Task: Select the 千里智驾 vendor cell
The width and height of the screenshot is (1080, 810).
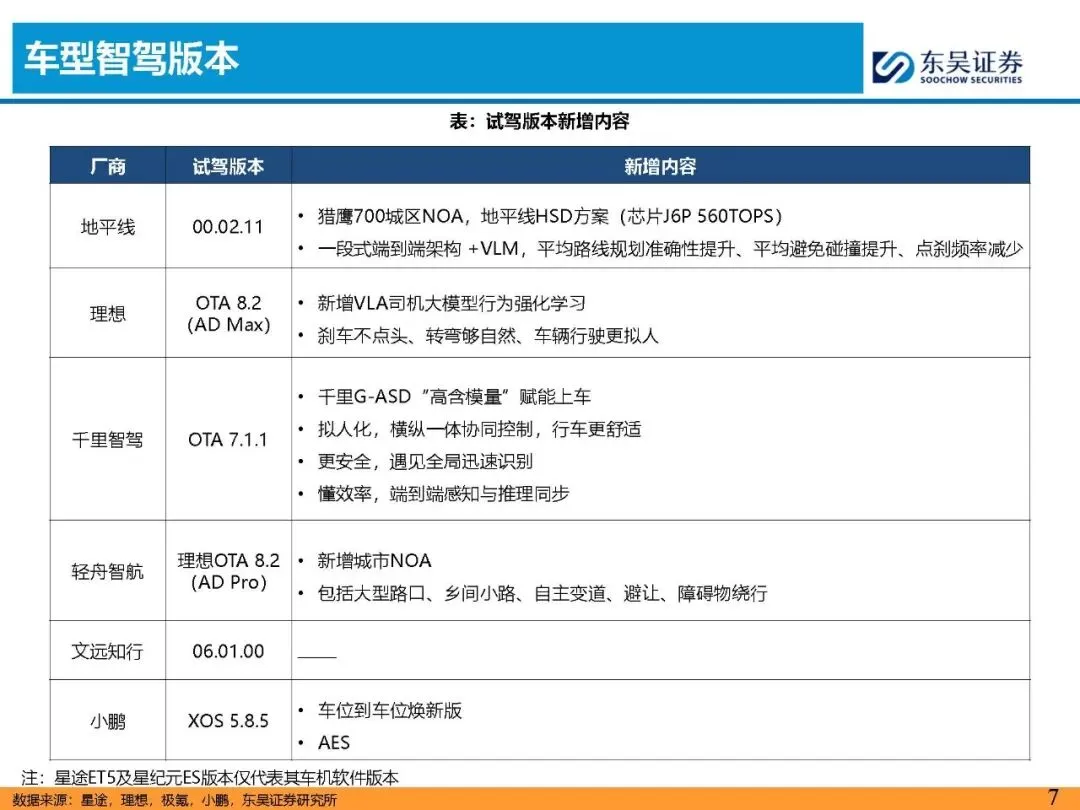Action: (107, 439)
